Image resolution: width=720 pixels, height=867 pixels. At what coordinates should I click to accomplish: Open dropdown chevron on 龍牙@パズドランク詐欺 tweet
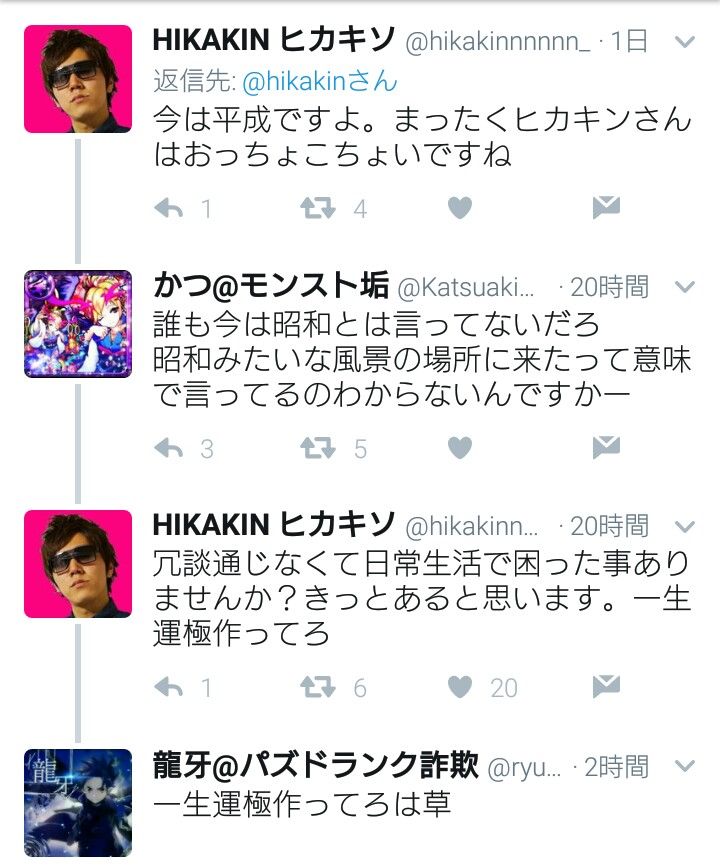coord(685,766)
